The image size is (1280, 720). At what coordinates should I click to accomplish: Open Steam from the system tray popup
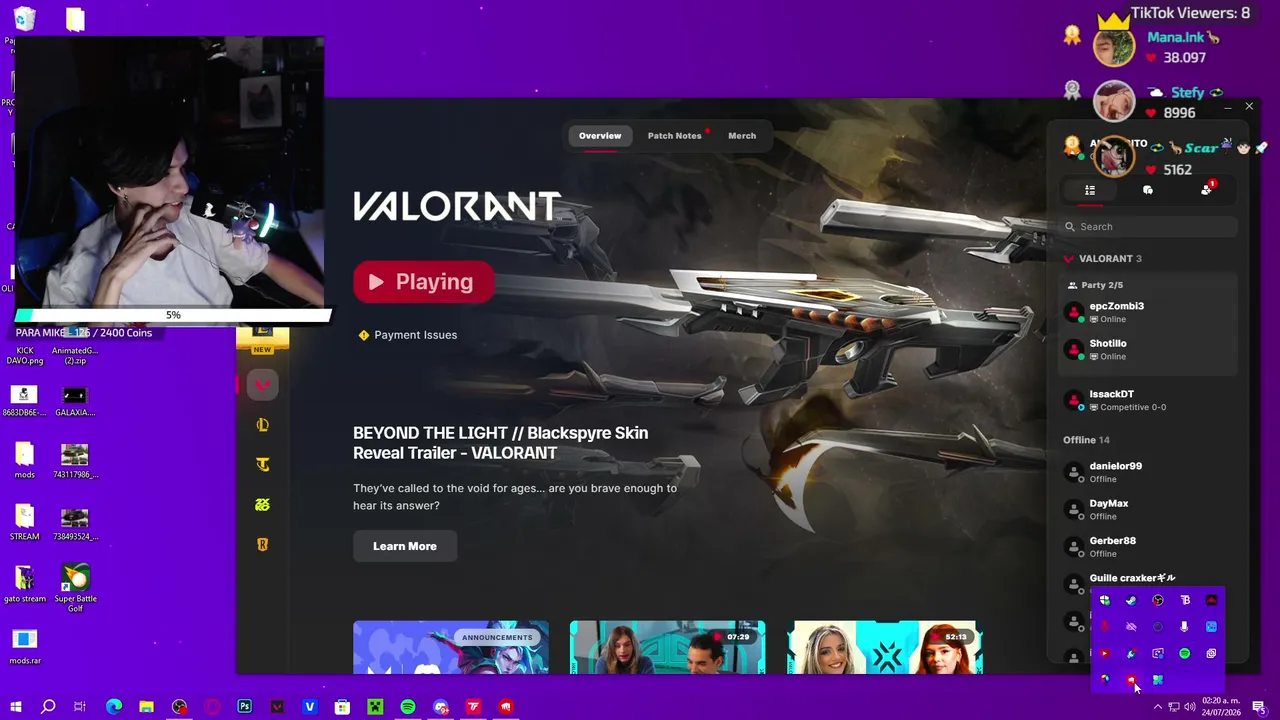tap(1131, 600)
